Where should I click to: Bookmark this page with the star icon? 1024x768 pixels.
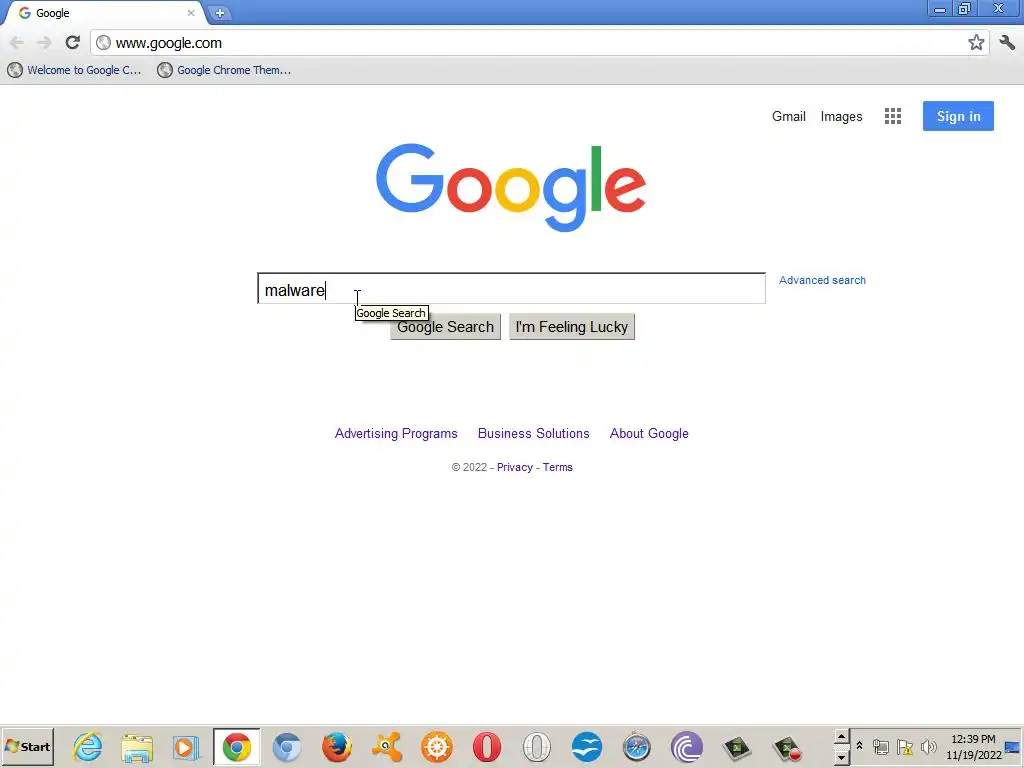976,42
